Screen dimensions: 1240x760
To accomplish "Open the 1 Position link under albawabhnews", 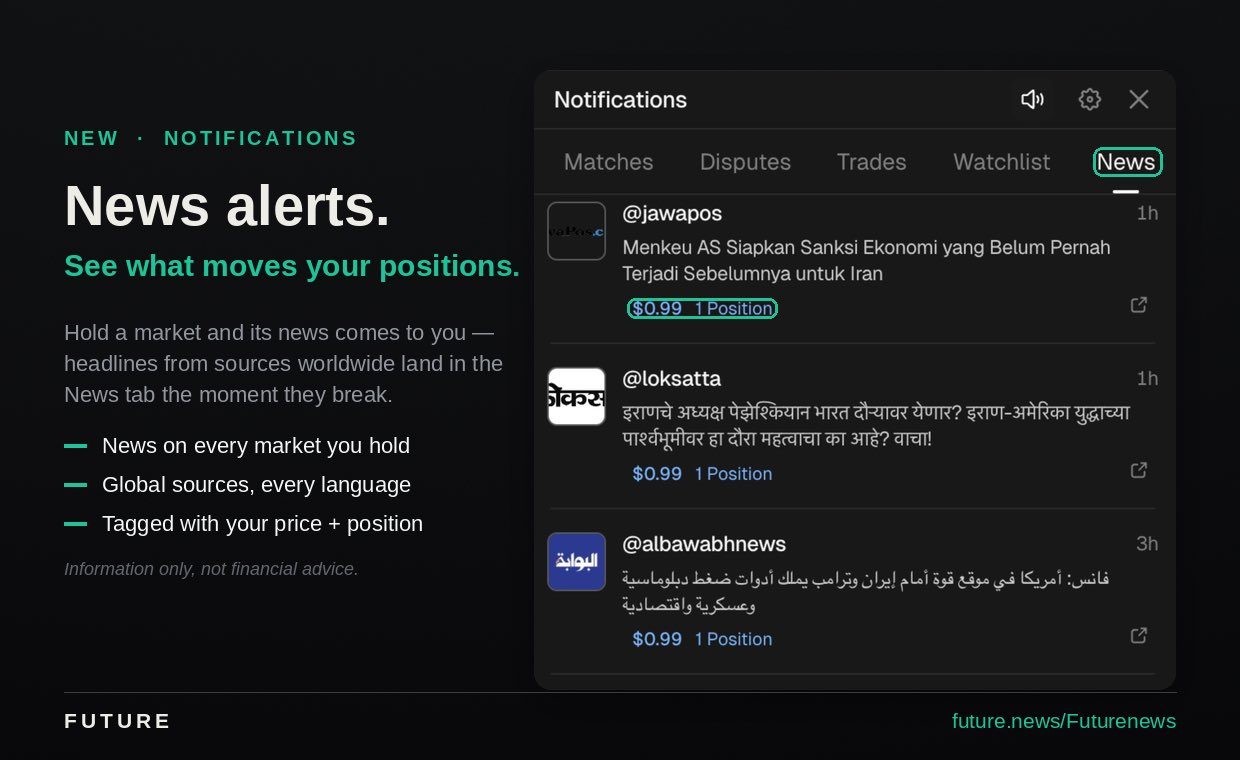I will tap(733, 639).
